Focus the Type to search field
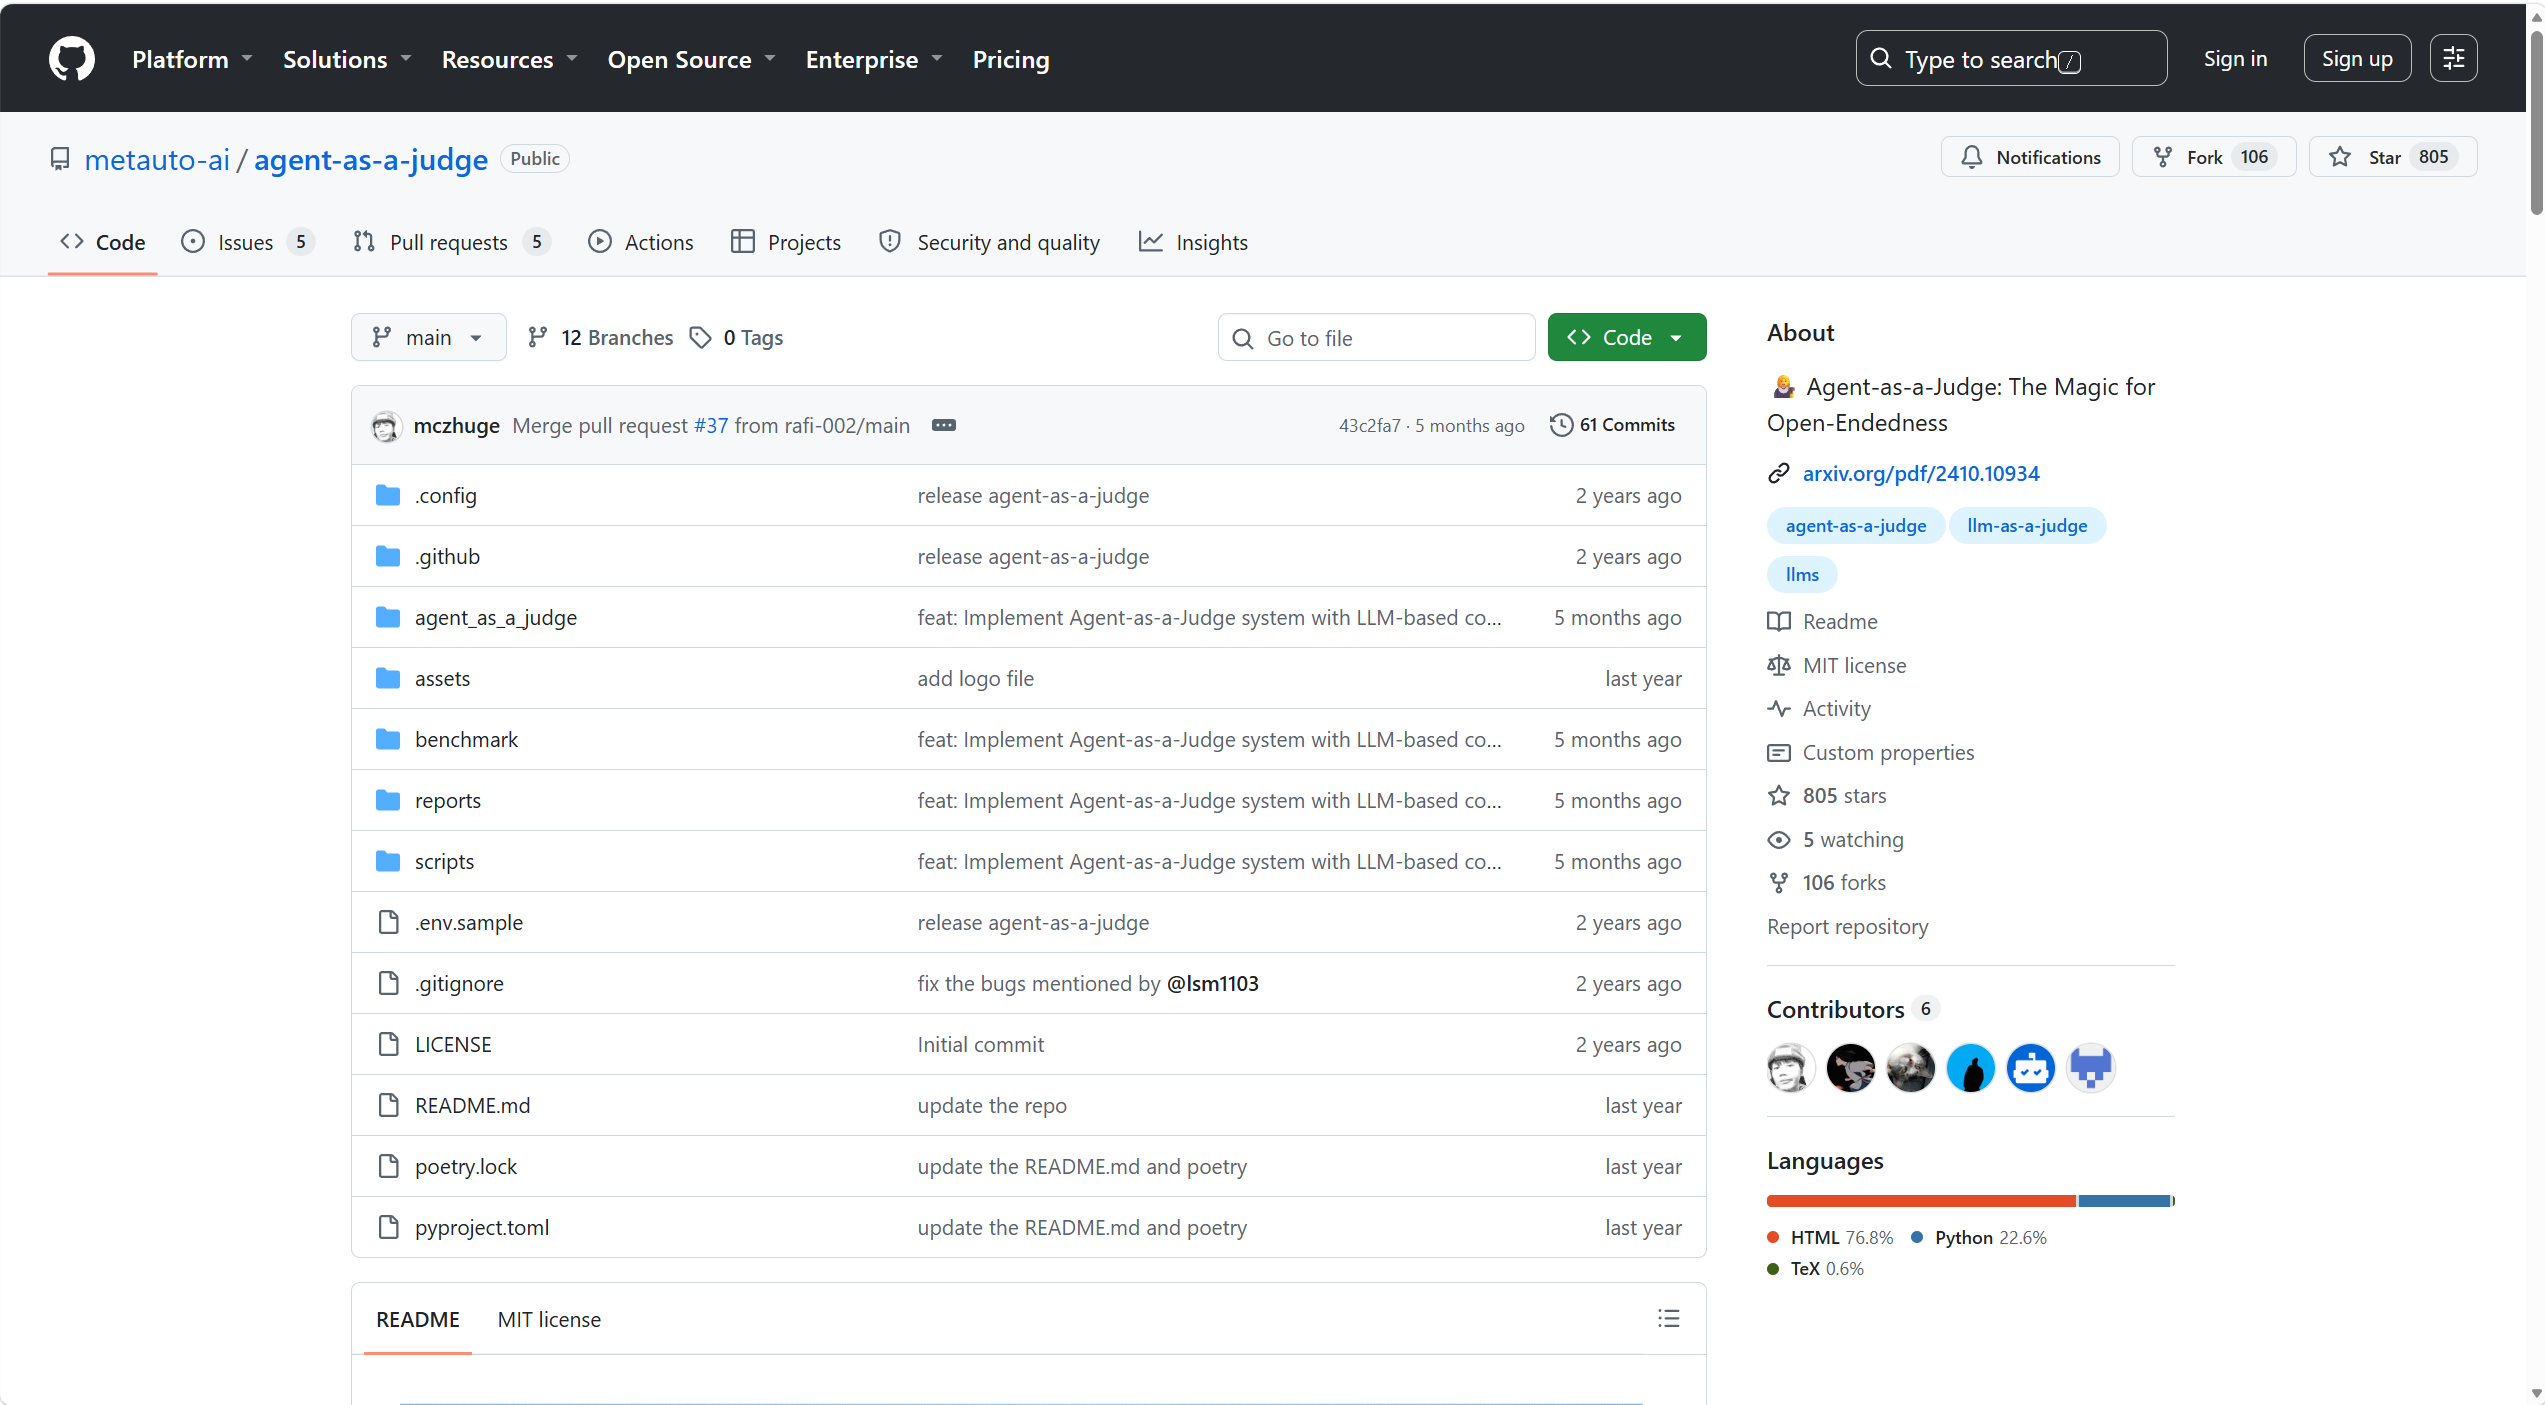Viewport: 2545px width, 1405px height. coord(2011,59)
